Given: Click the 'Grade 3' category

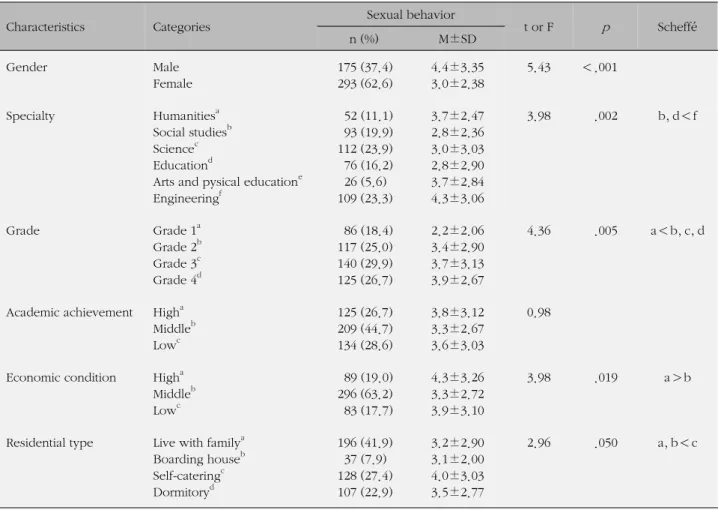Looking at the screenshot, I should [177, 263].
